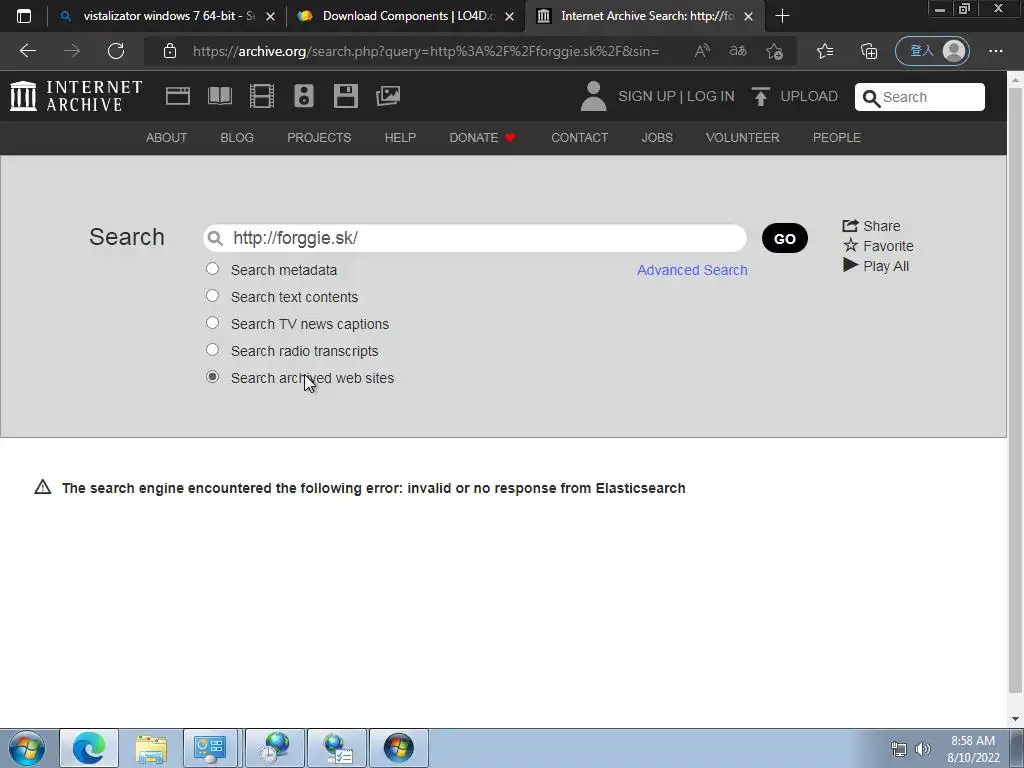Open the Video film strip icon
The width and height of the screenshot is (1024, 768).
click(x=262, y=96)
